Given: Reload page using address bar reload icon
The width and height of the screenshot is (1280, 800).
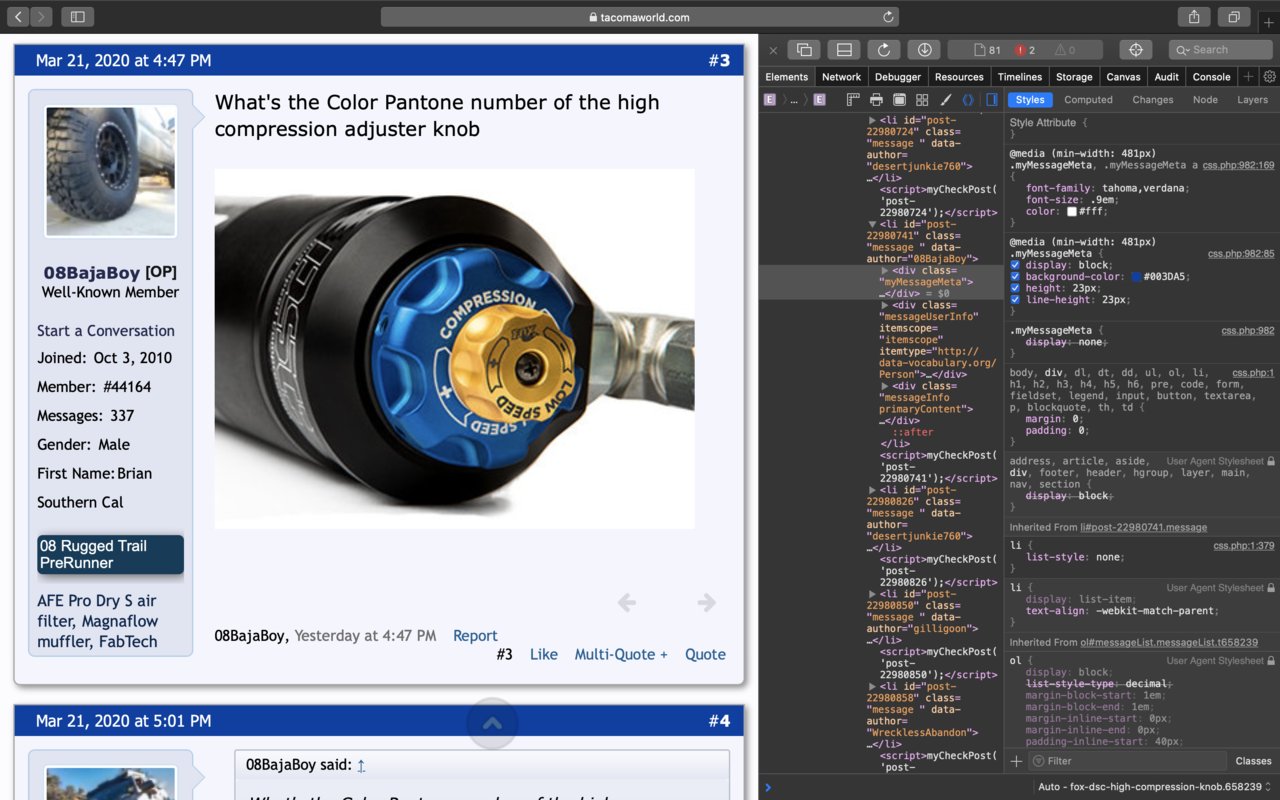Looking at the screenshot, I should pos(888,17).
